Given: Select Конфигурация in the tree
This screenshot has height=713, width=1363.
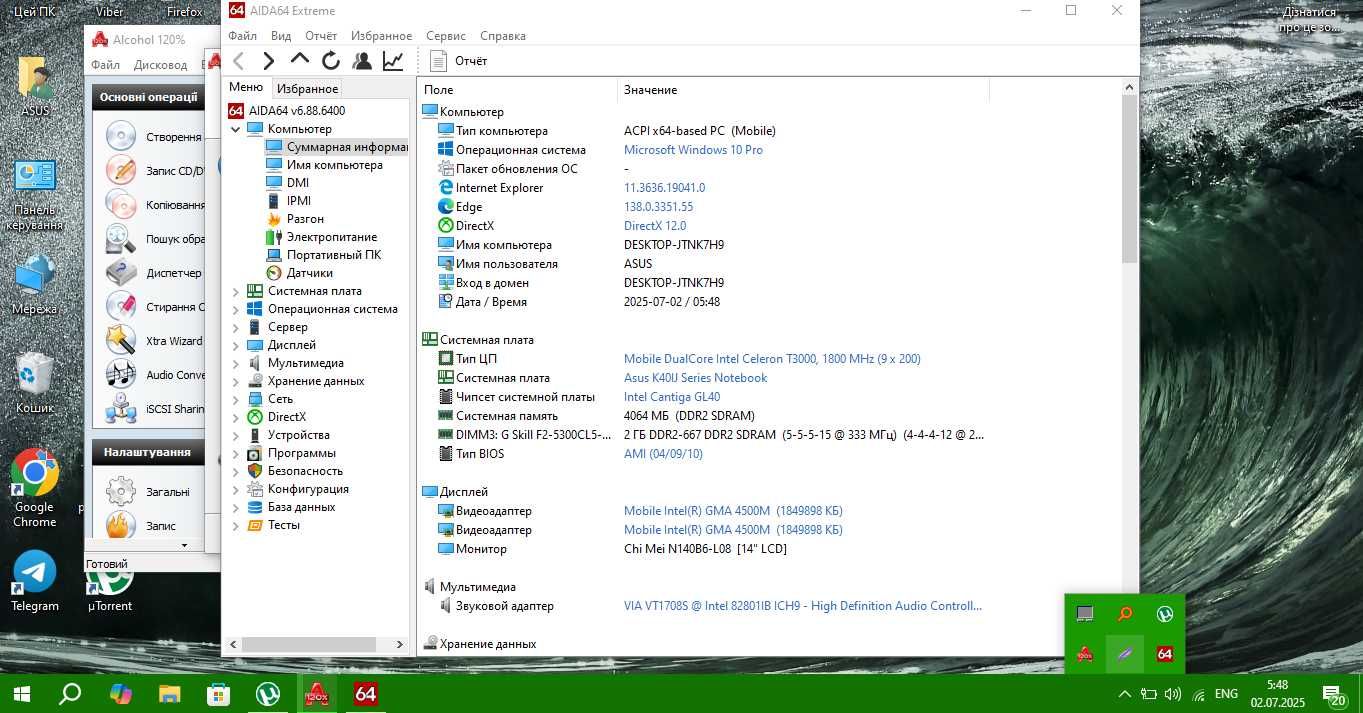Looking at the screenshot, I should 308,489.
